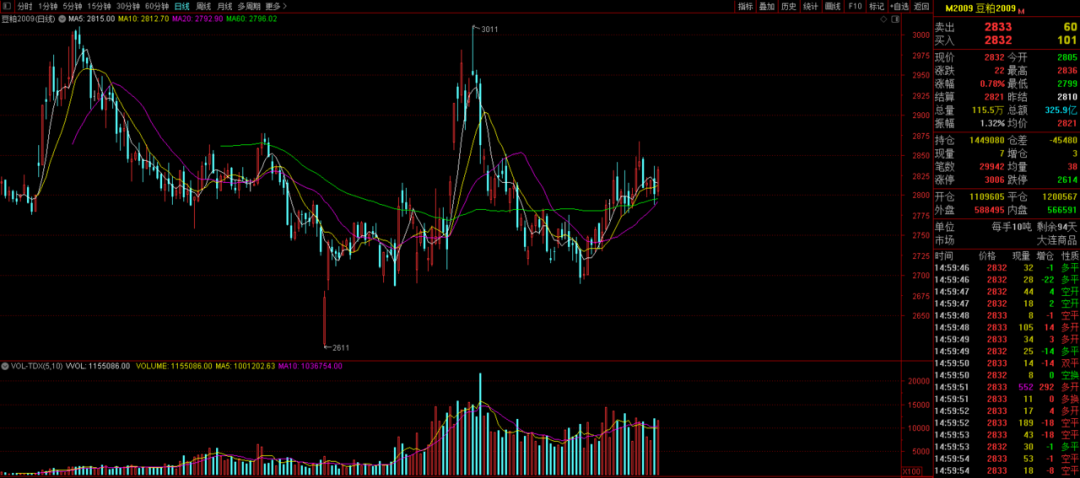Screen dimensions: 1080x478
Task: Click the 20000 volume axis label
Action: coord(917,381)
